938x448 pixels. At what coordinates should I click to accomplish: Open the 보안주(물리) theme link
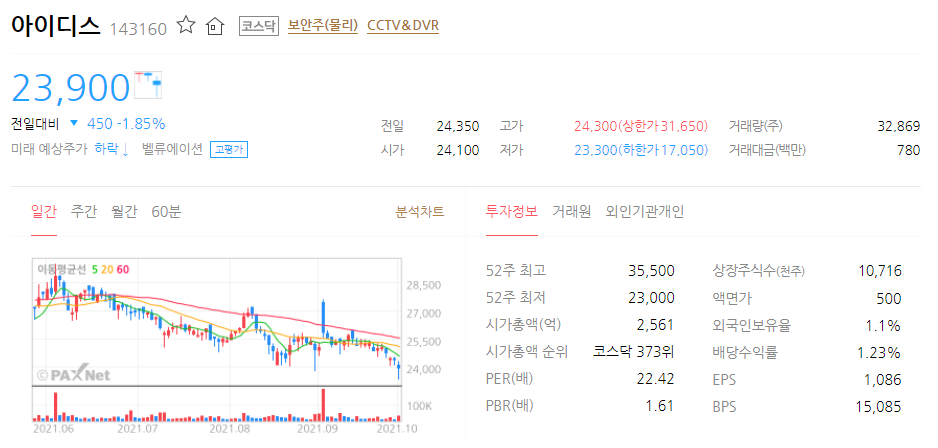[323, 26]
